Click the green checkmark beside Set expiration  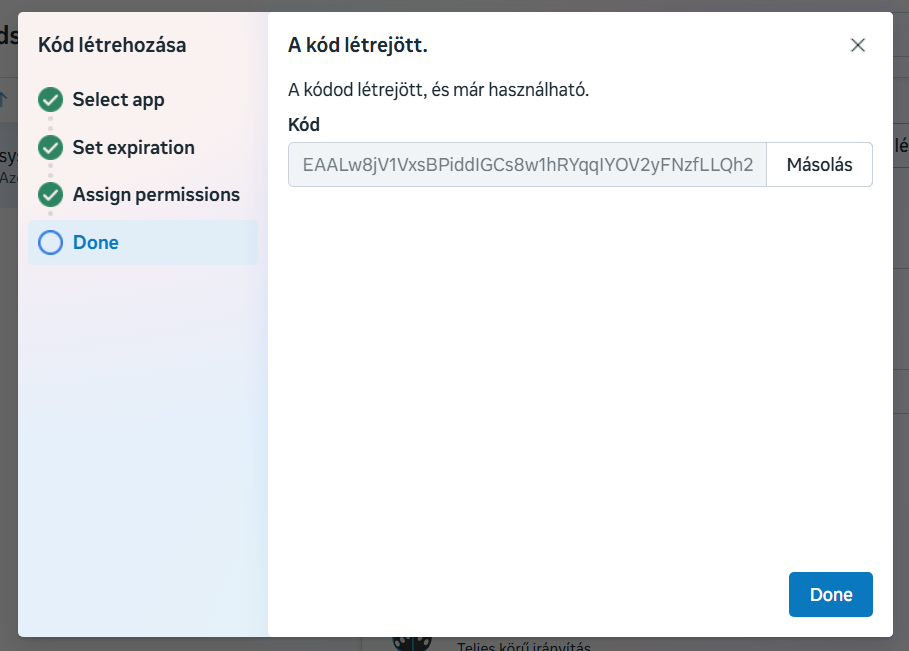click(x=51, y=148)
